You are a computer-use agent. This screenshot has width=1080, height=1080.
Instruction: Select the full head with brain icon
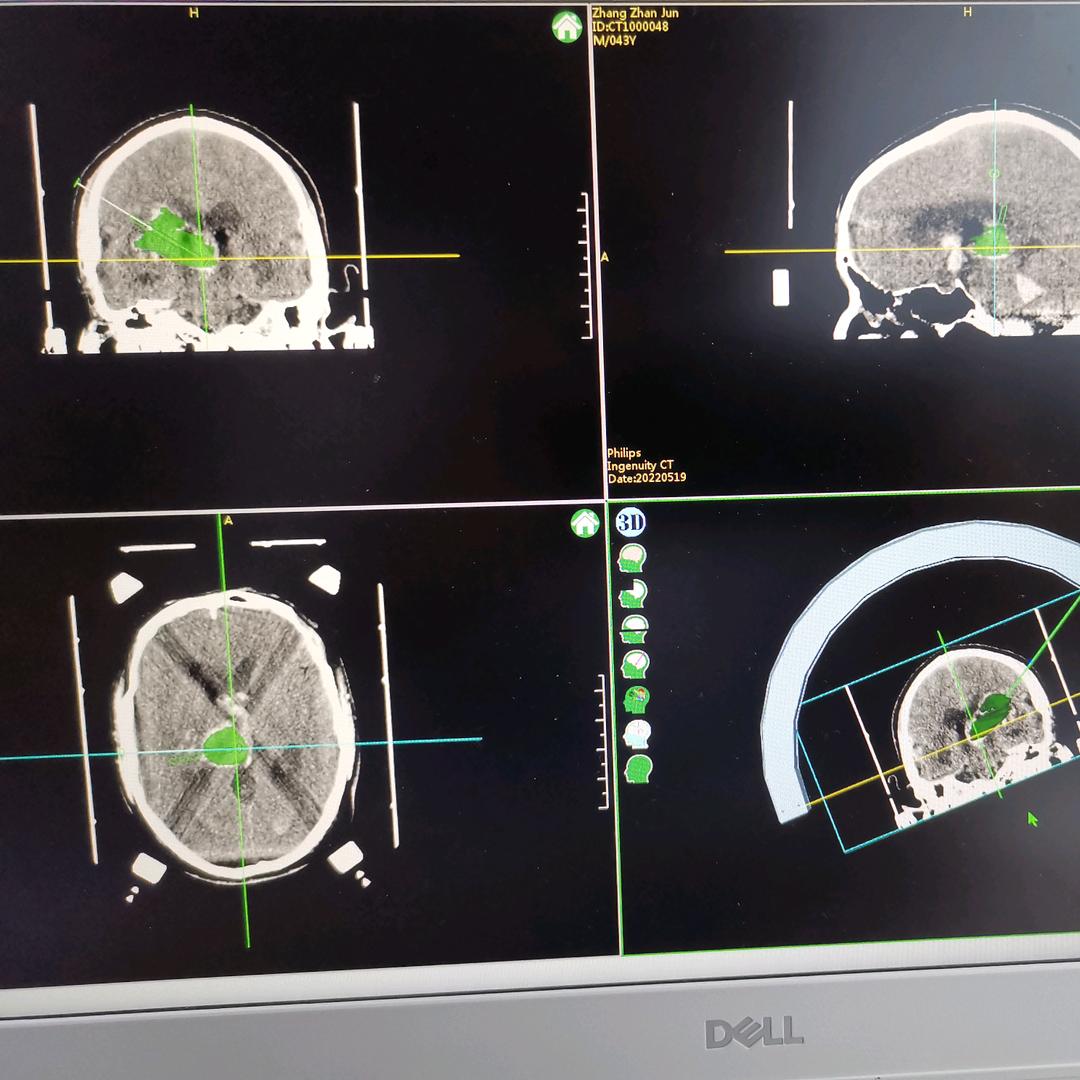click(633, 558)
